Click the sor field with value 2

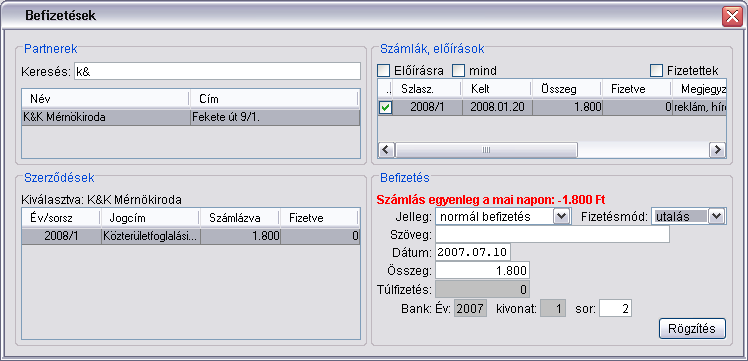(615, 309)
